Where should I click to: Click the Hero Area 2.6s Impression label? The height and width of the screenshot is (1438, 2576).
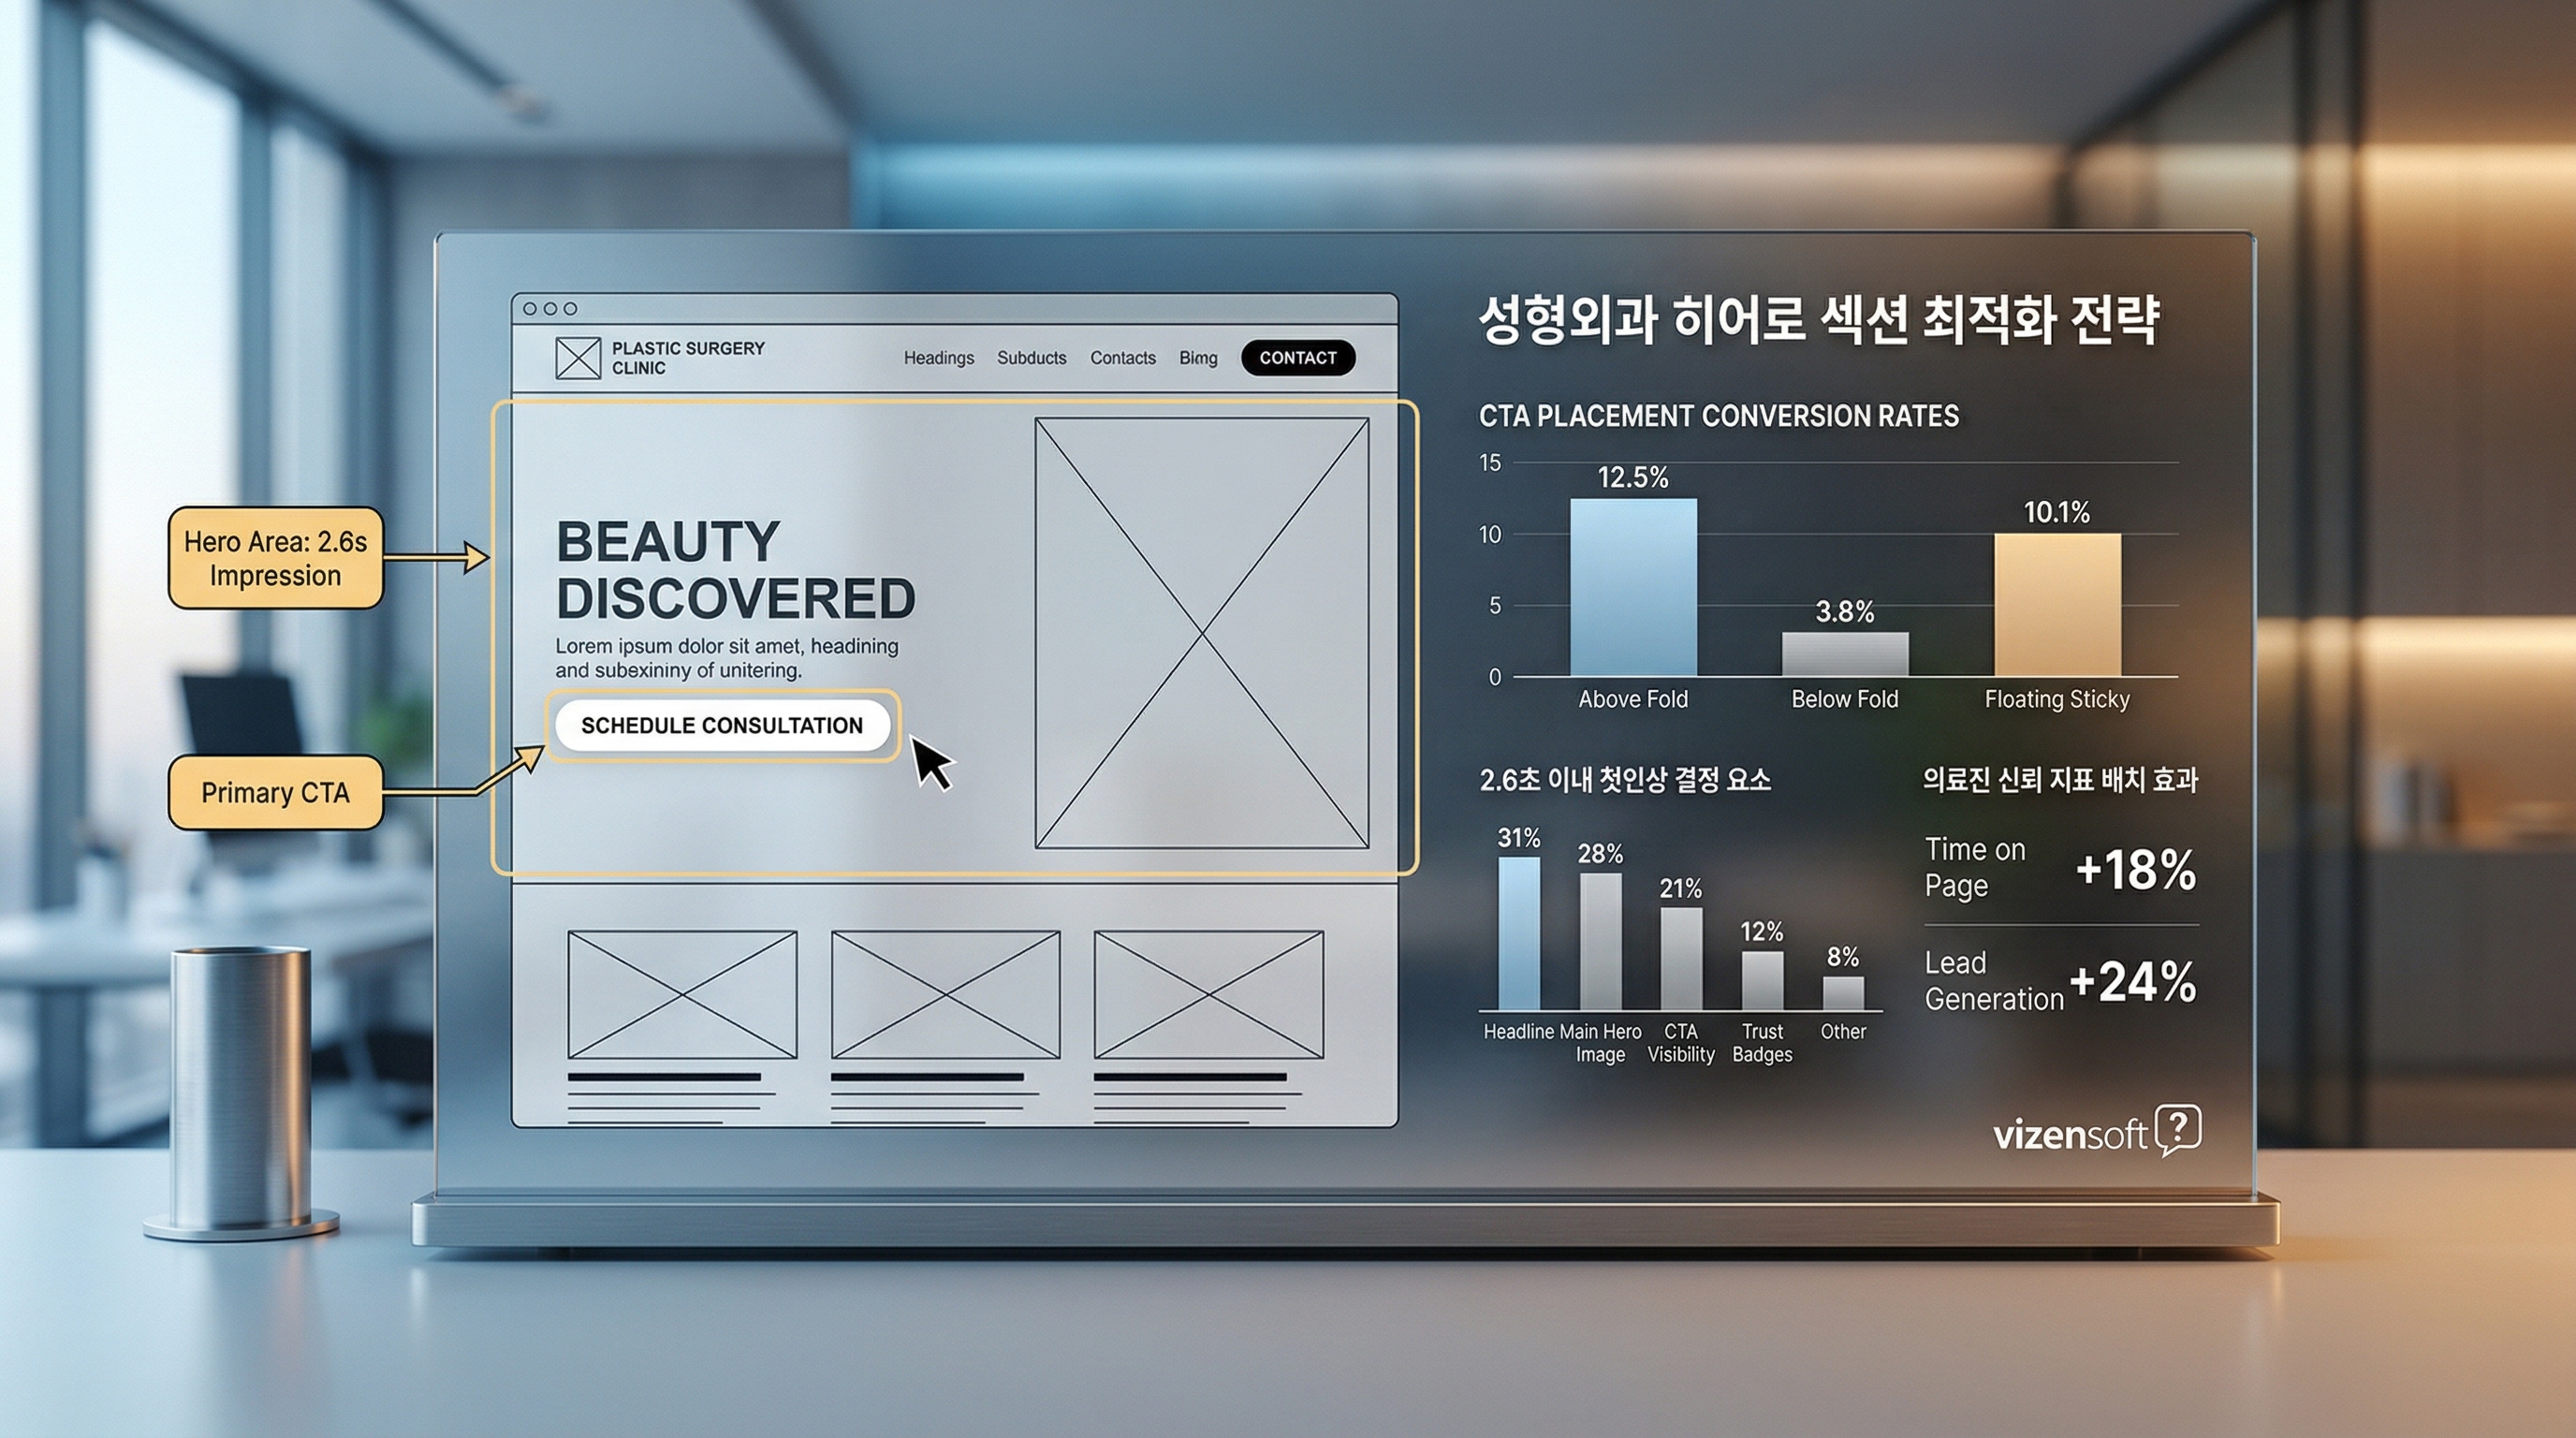coord(275,558)
